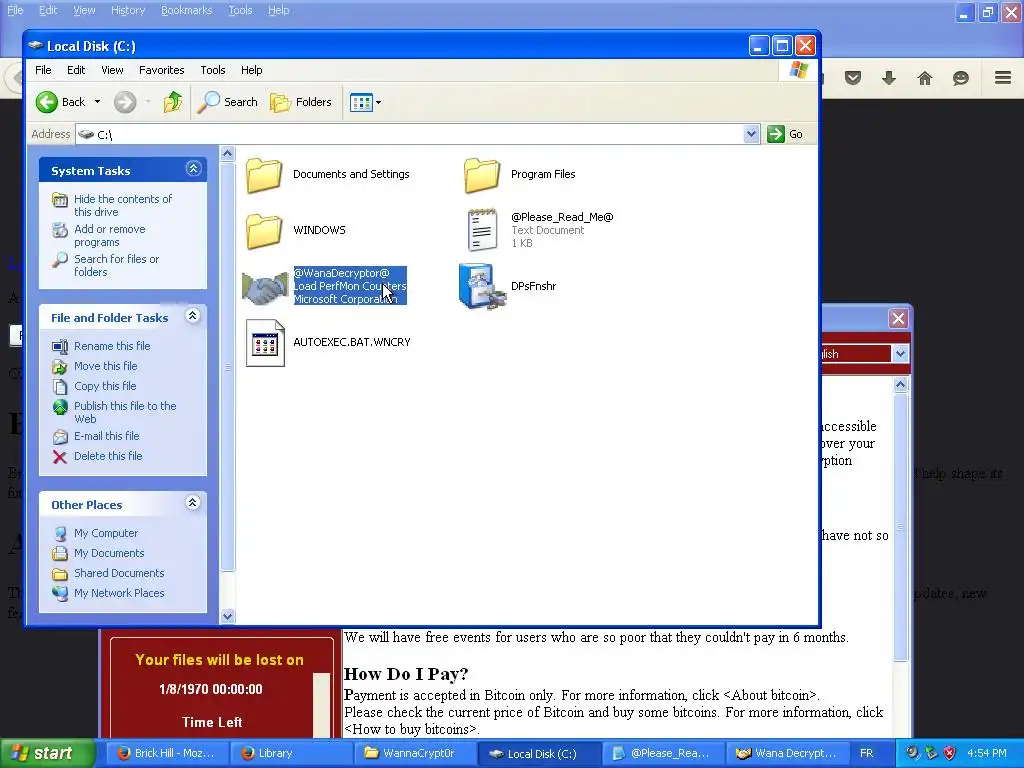The width and height of the screenshot is (1024, 768).
Task: Open My Documents from Other Places
Action: pos(109,553)
